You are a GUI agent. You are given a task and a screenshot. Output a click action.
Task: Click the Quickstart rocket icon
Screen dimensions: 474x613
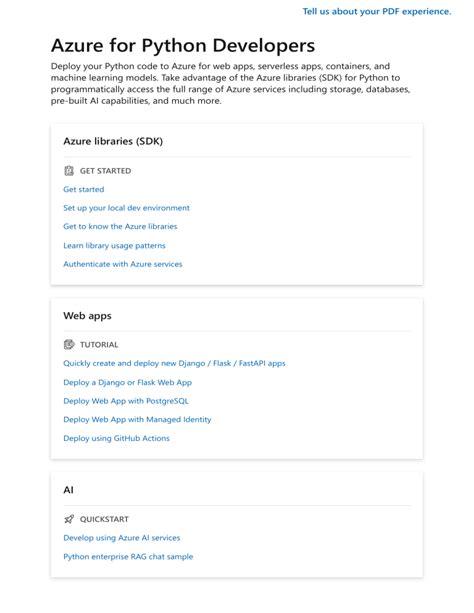pyautogui.click(x=69, y=519)
